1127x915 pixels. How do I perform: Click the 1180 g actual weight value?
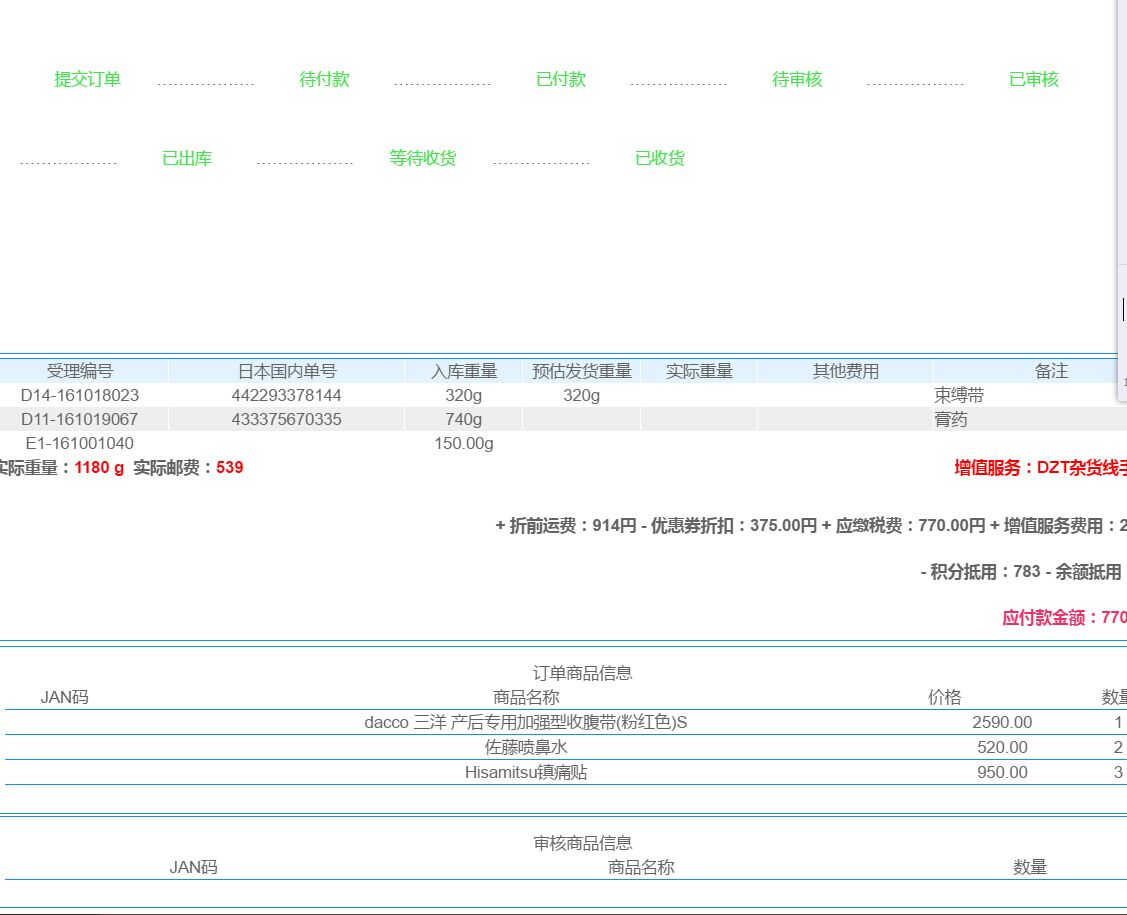click(99, 468)
